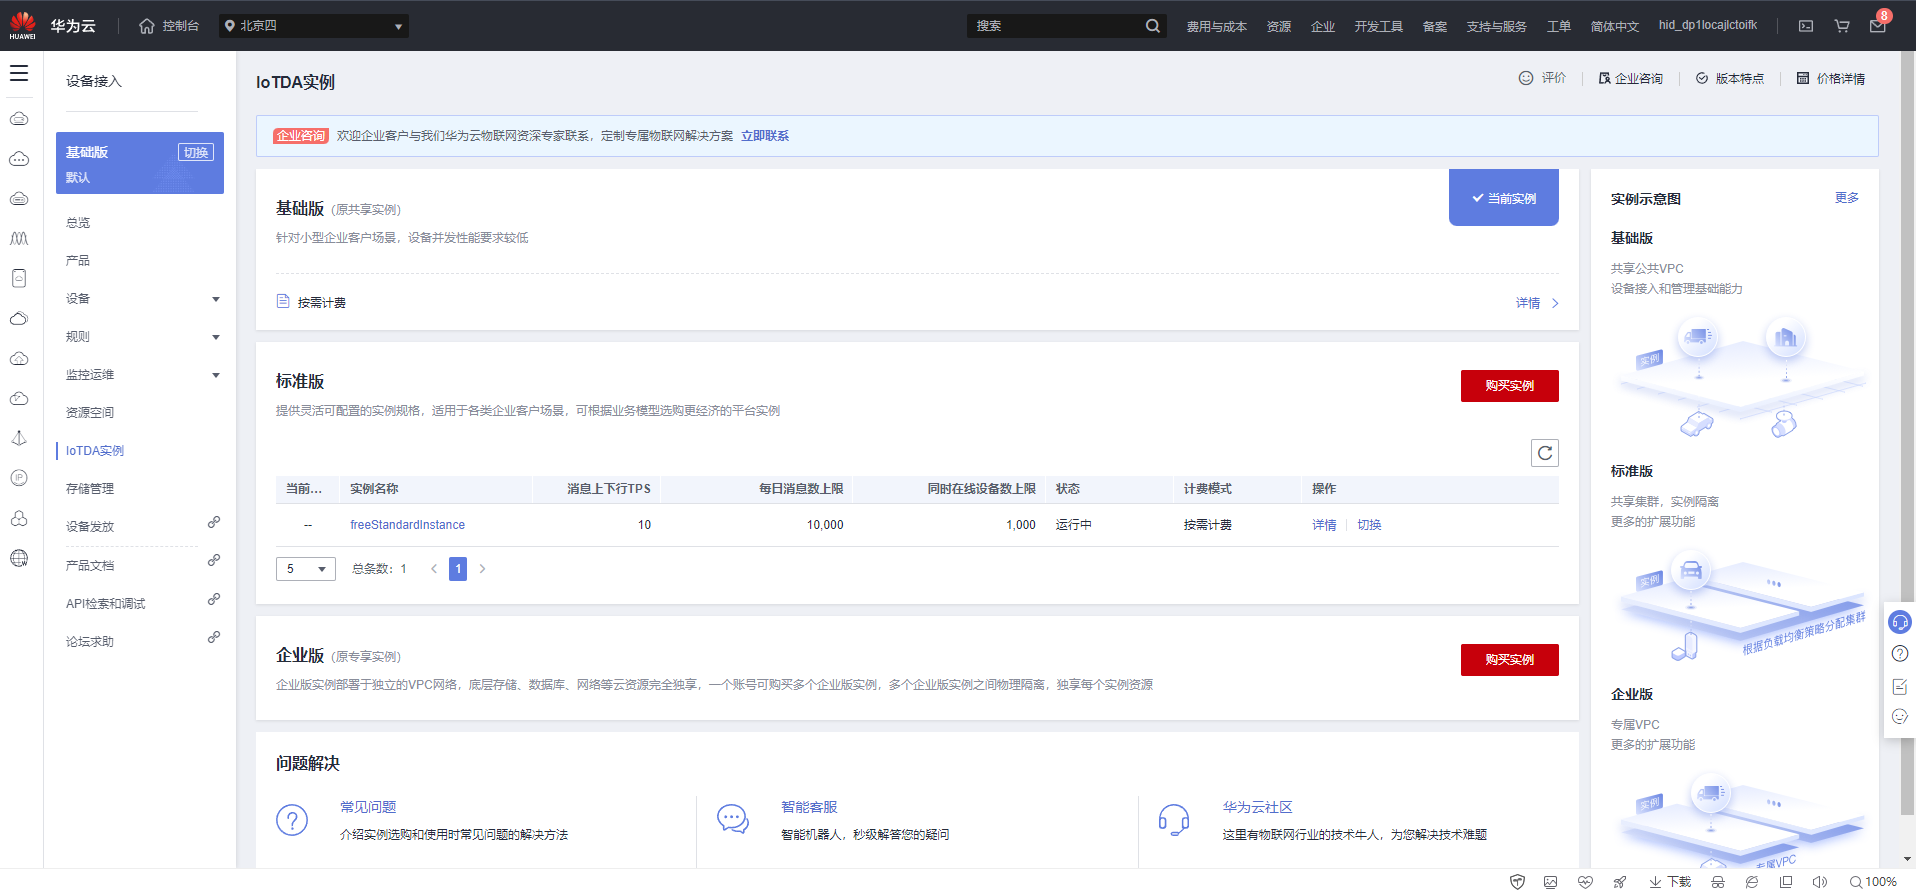Click 切换 for freeStandardInstance row
1916x891 pixels.
point(1369,525)
